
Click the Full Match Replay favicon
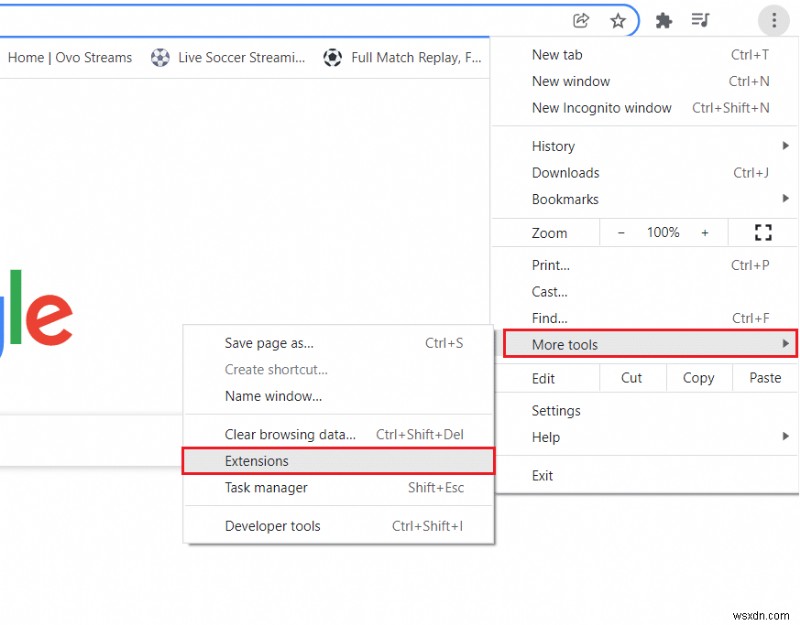(333, 57)
